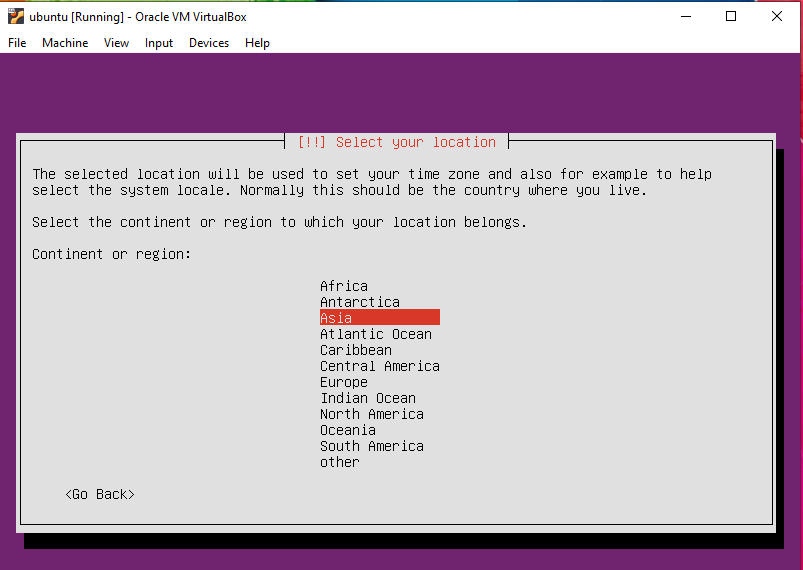Image resolution: width=803 pixels, height=570 pixels.
Task: Minimize the VirtualBox window
Action: pyautogui.click(x=686, y=16)
